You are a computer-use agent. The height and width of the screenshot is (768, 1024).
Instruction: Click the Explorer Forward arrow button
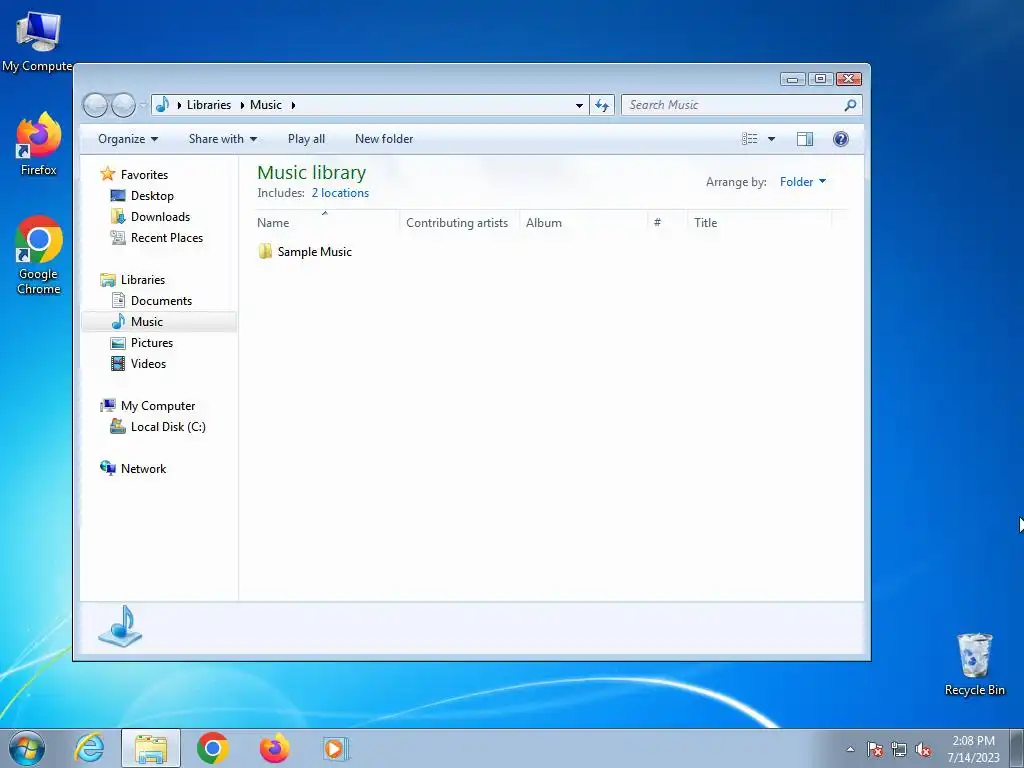[123, 105]
